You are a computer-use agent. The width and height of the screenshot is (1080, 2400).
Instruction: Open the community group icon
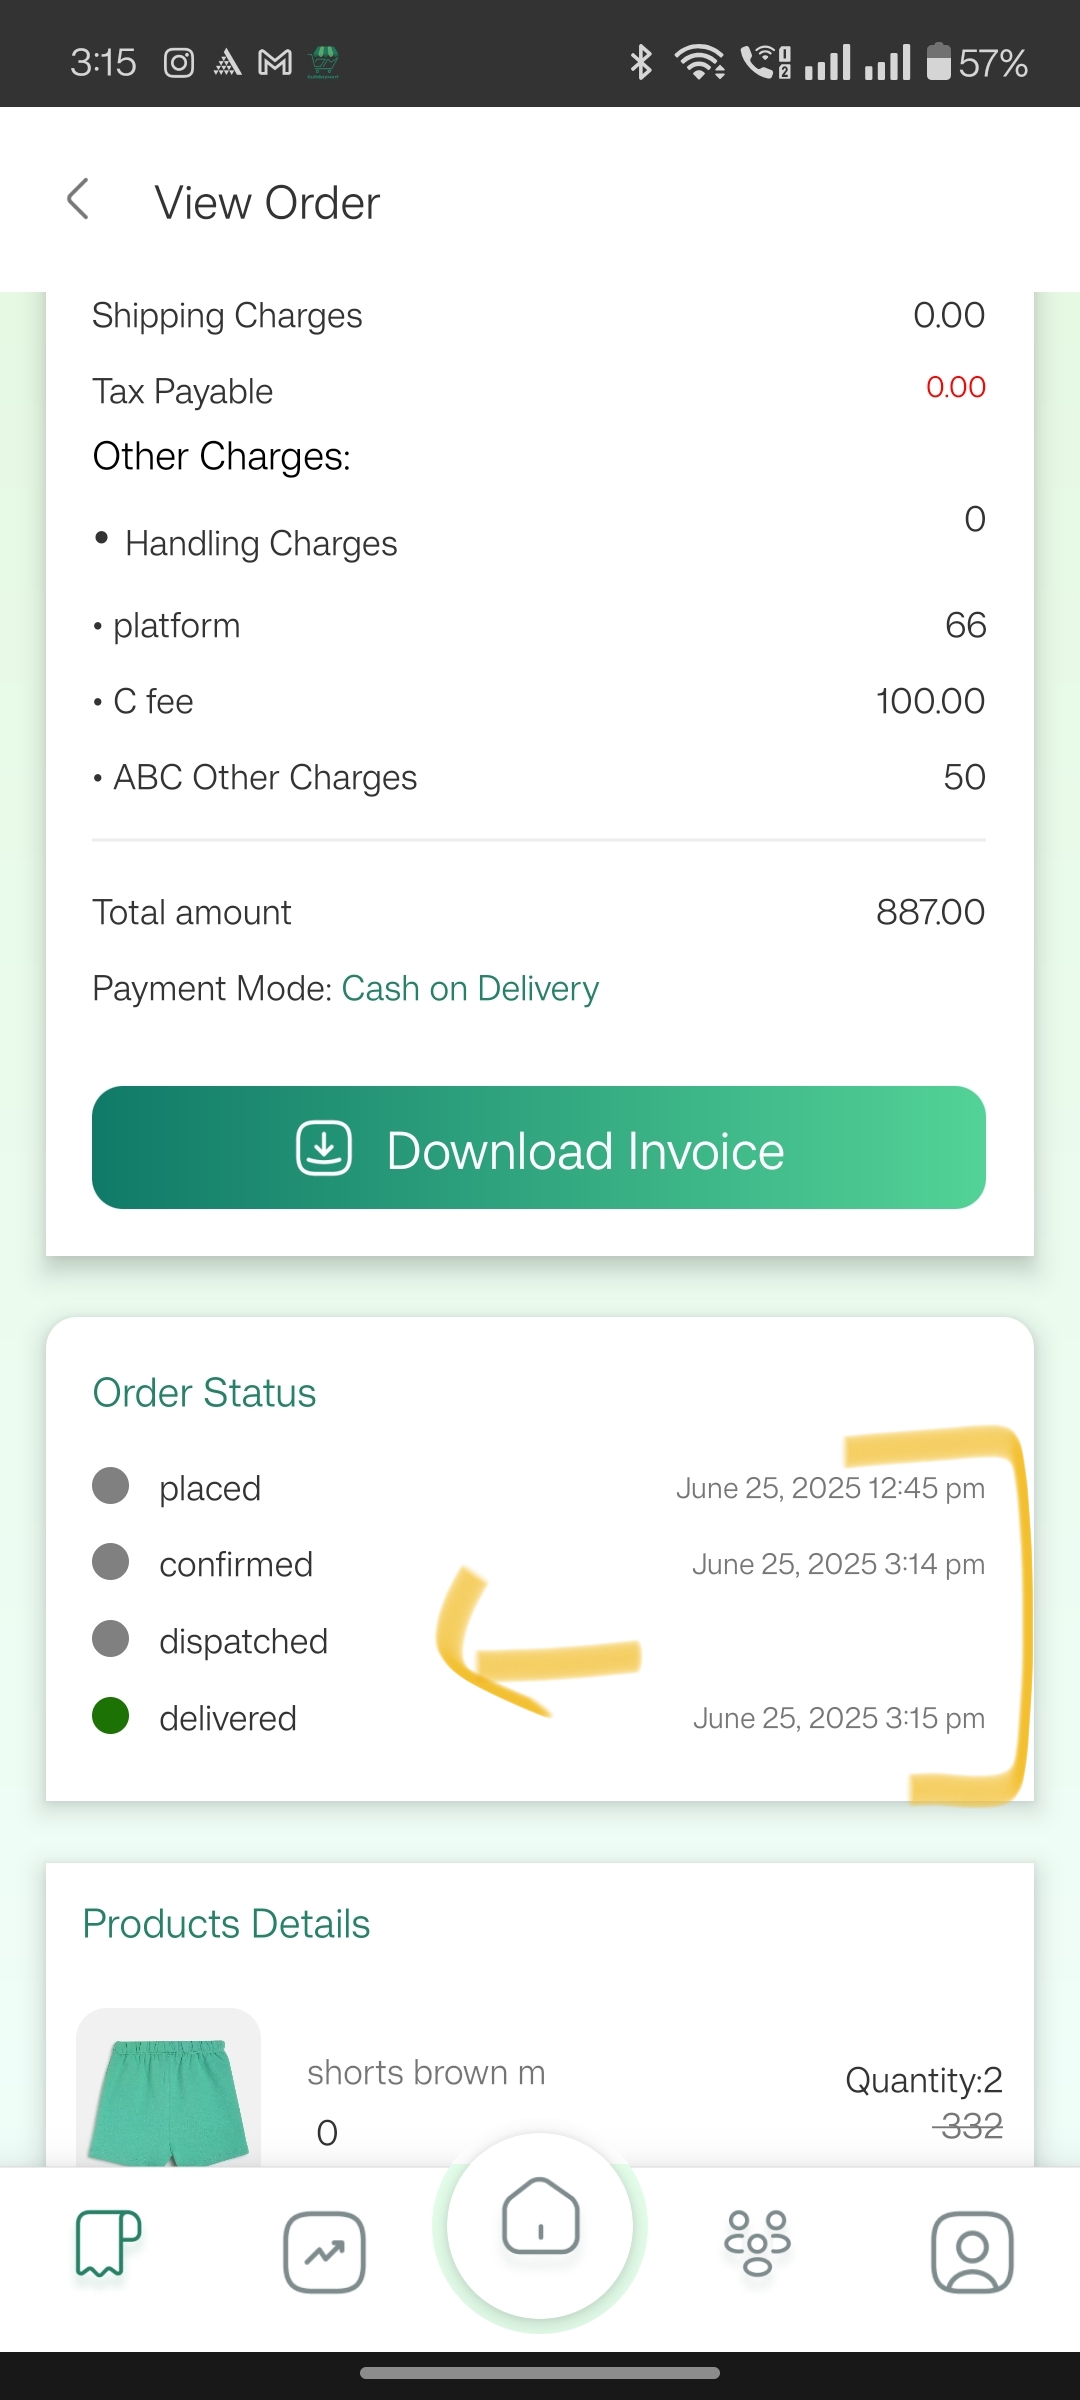click(757, 2243)
